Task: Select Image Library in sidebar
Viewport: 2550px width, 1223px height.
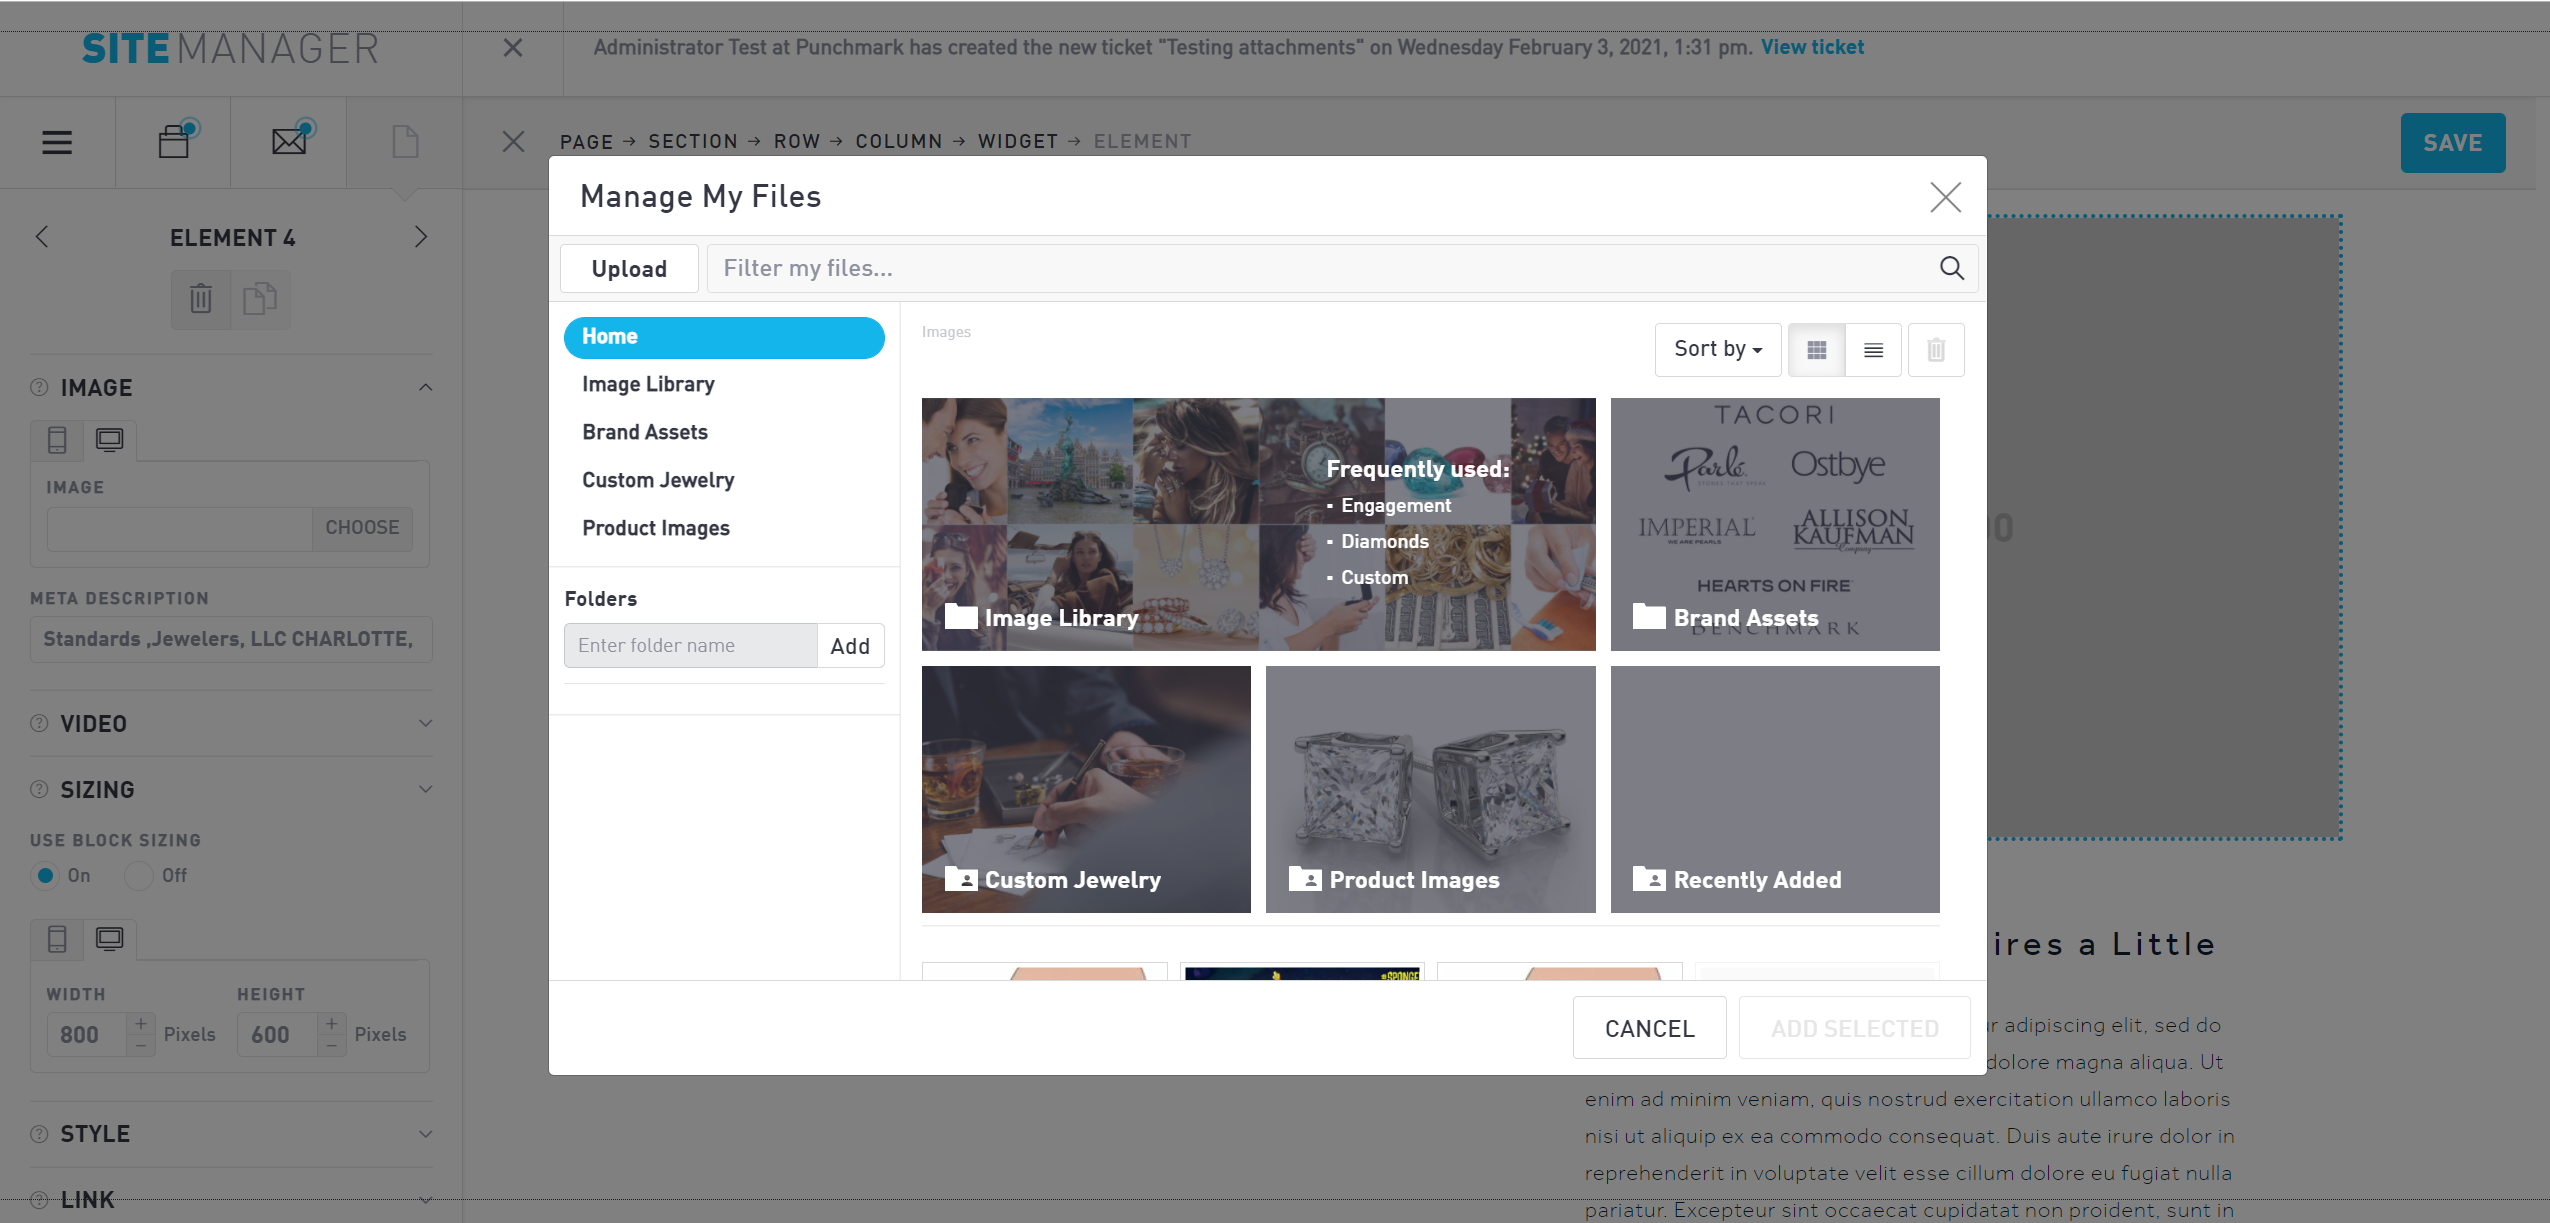Action: click(x=648, y=385)
